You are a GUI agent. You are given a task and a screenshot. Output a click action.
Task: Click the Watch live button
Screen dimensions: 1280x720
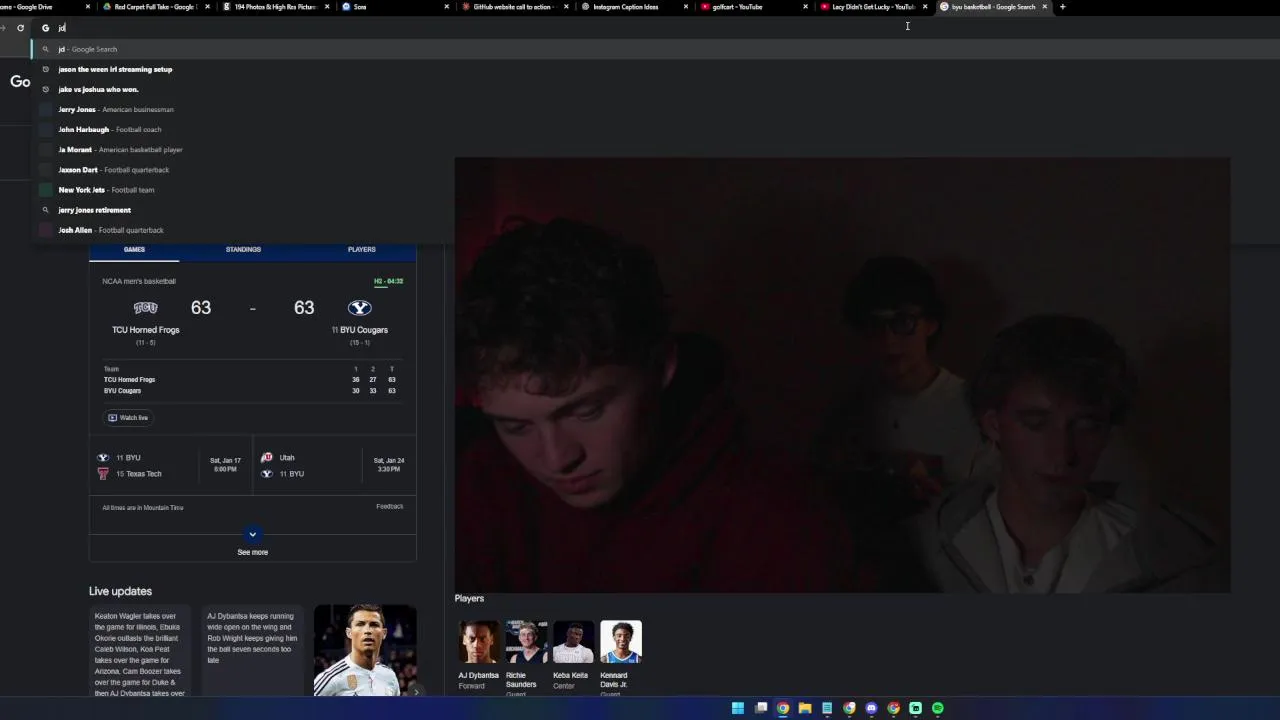click(x=129, y=418)
